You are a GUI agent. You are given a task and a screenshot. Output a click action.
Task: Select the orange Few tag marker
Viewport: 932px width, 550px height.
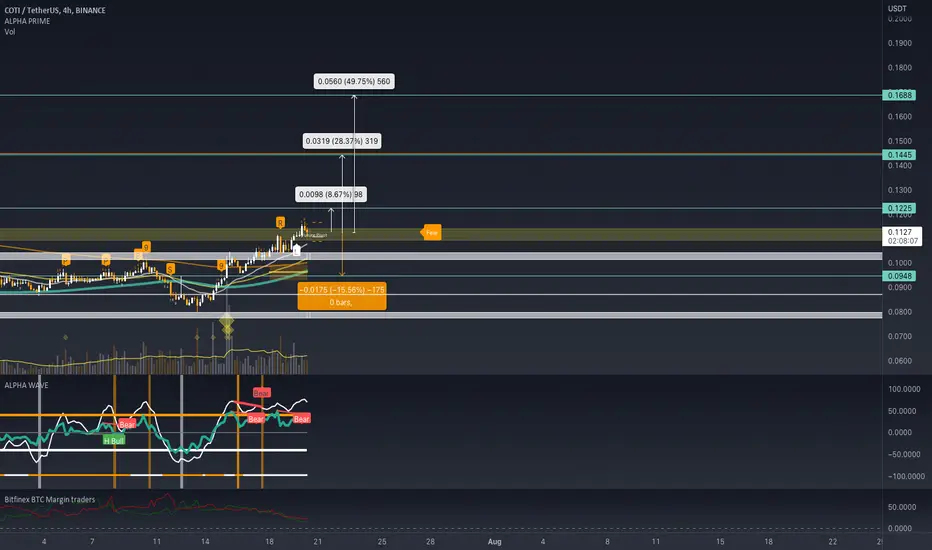pyautogui.click(x=432, y=232)
